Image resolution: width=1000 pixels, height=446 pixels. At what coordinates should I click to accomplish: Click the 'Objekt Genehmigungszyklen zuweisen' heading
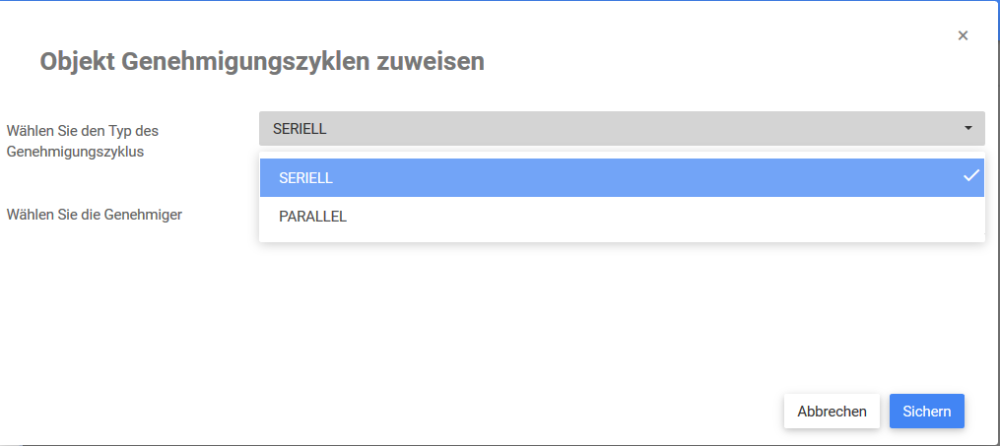click(x=262, y=62)
